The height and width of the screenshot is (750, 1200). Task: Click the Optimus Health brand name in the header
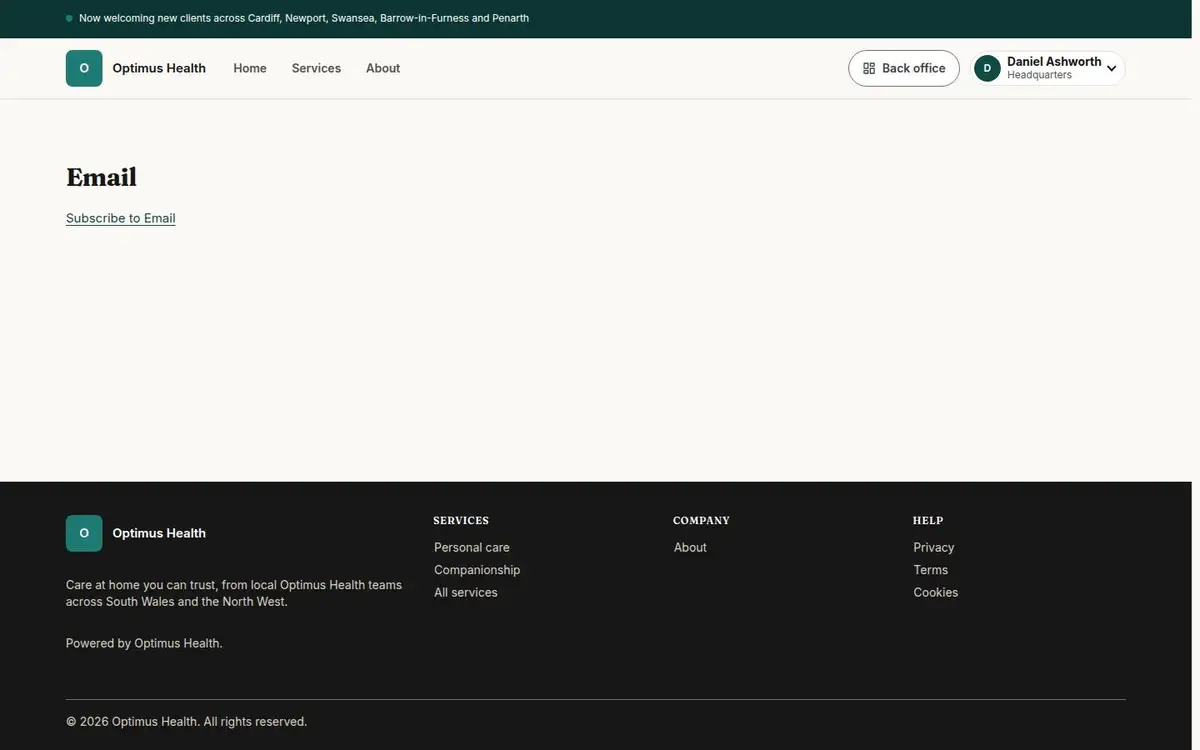(159, 68)
